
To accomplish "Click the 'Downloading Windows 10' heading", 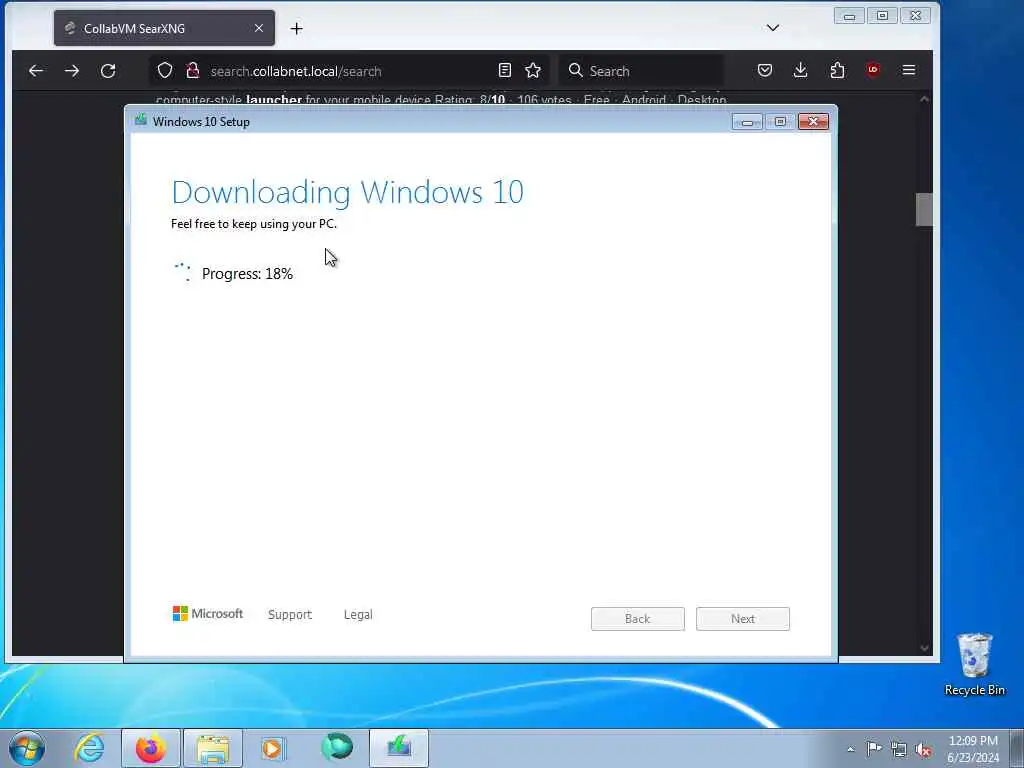I will click(x=347, y=192).
